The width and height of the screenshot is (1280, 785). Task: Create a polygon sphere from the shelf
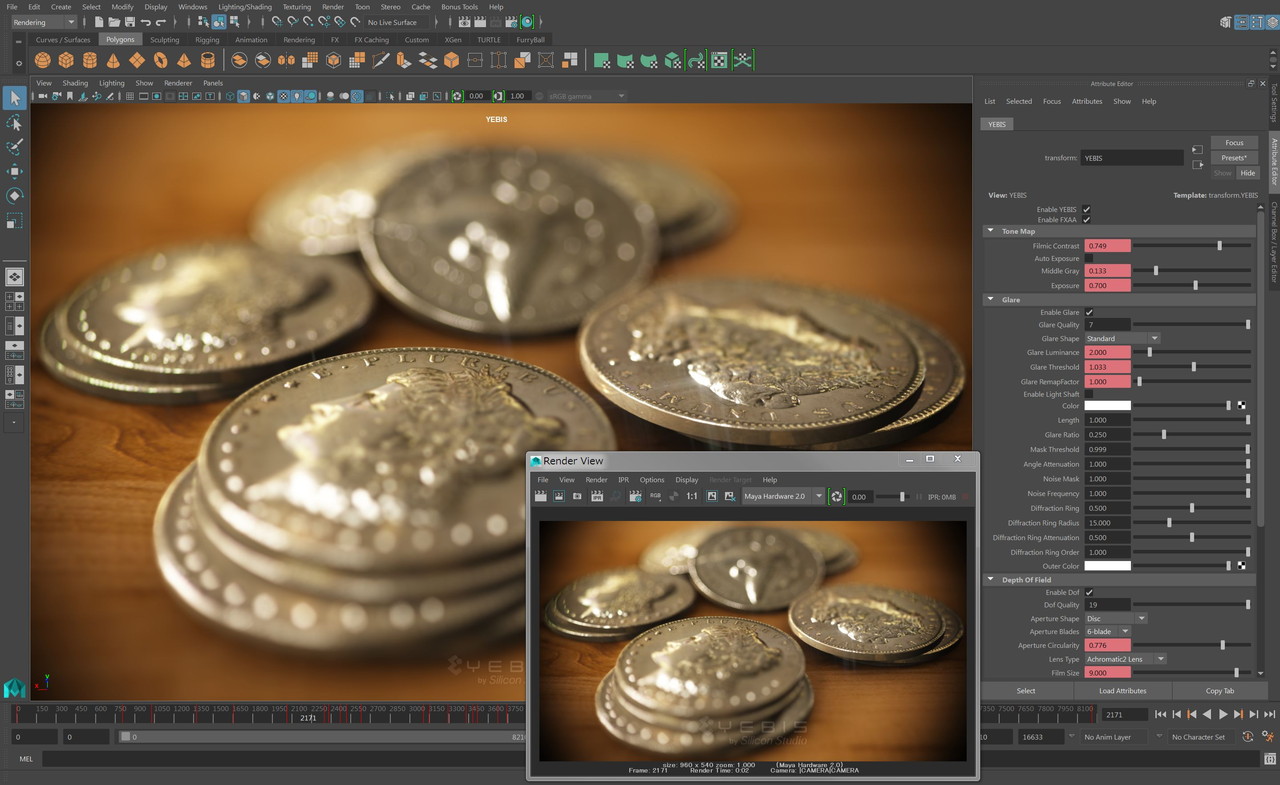(x=43, y=61)
